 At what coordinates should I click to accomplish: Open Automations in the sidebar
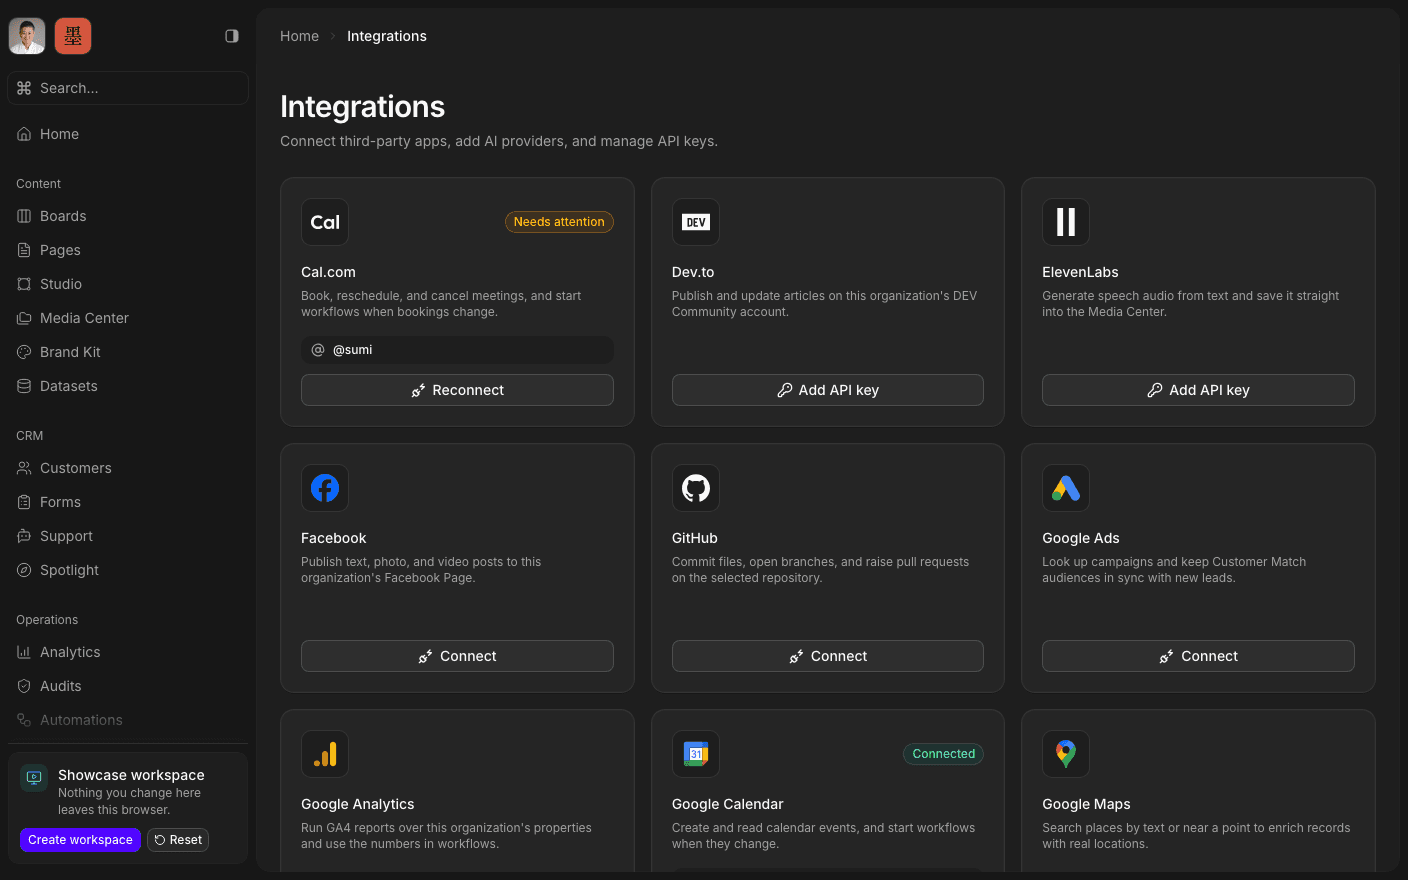click(x=128, y=720)
